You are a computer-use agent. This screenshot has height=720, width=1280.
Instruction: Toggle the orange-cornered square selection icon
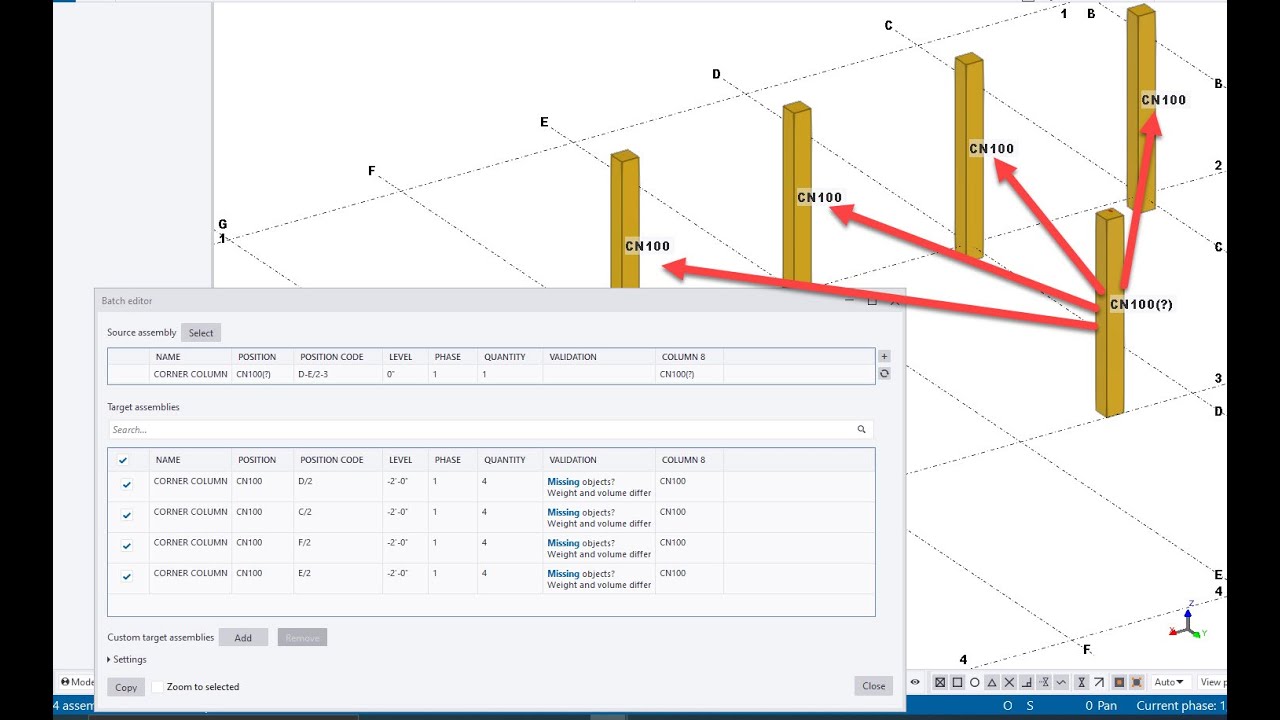coord(1137,682)
